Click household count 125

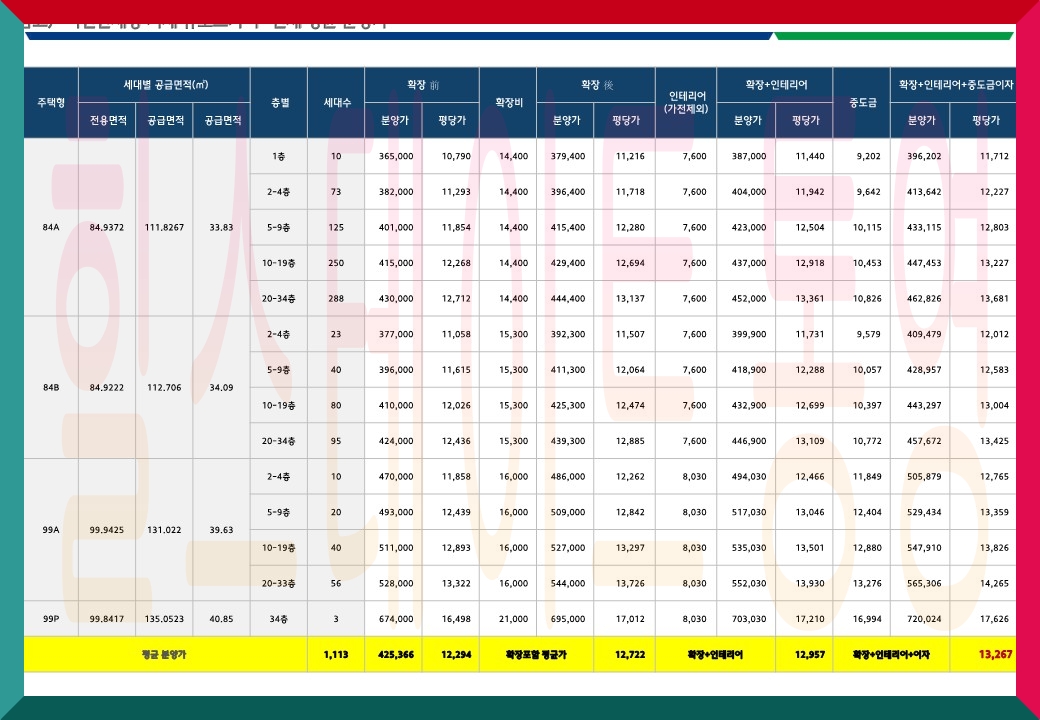tap(336, 227)
